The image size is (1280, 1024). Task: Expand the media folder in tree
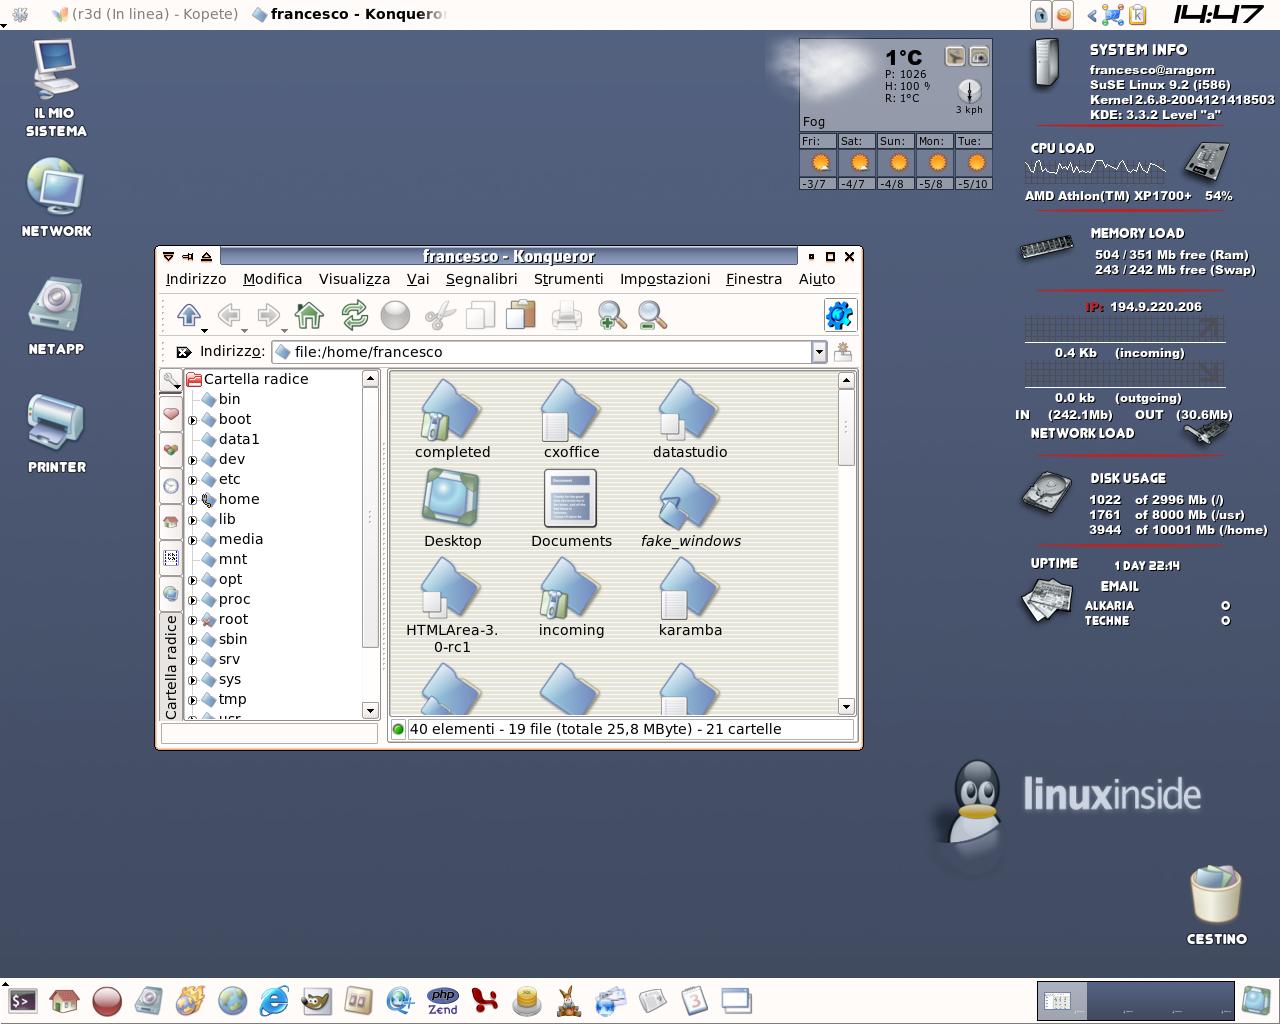tap(193, 540)
